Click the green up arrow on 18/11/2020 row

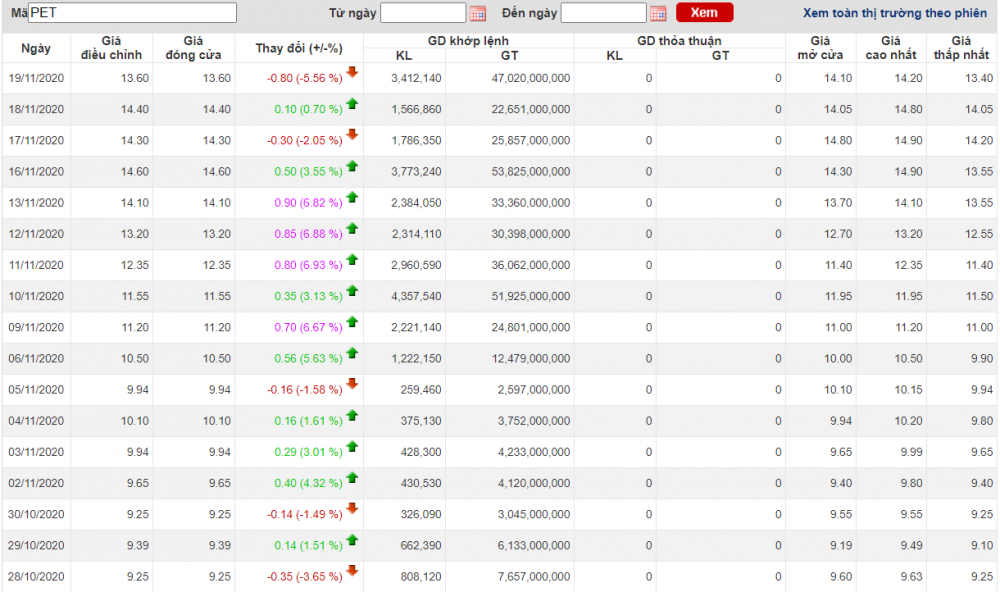tap(352, 103)
